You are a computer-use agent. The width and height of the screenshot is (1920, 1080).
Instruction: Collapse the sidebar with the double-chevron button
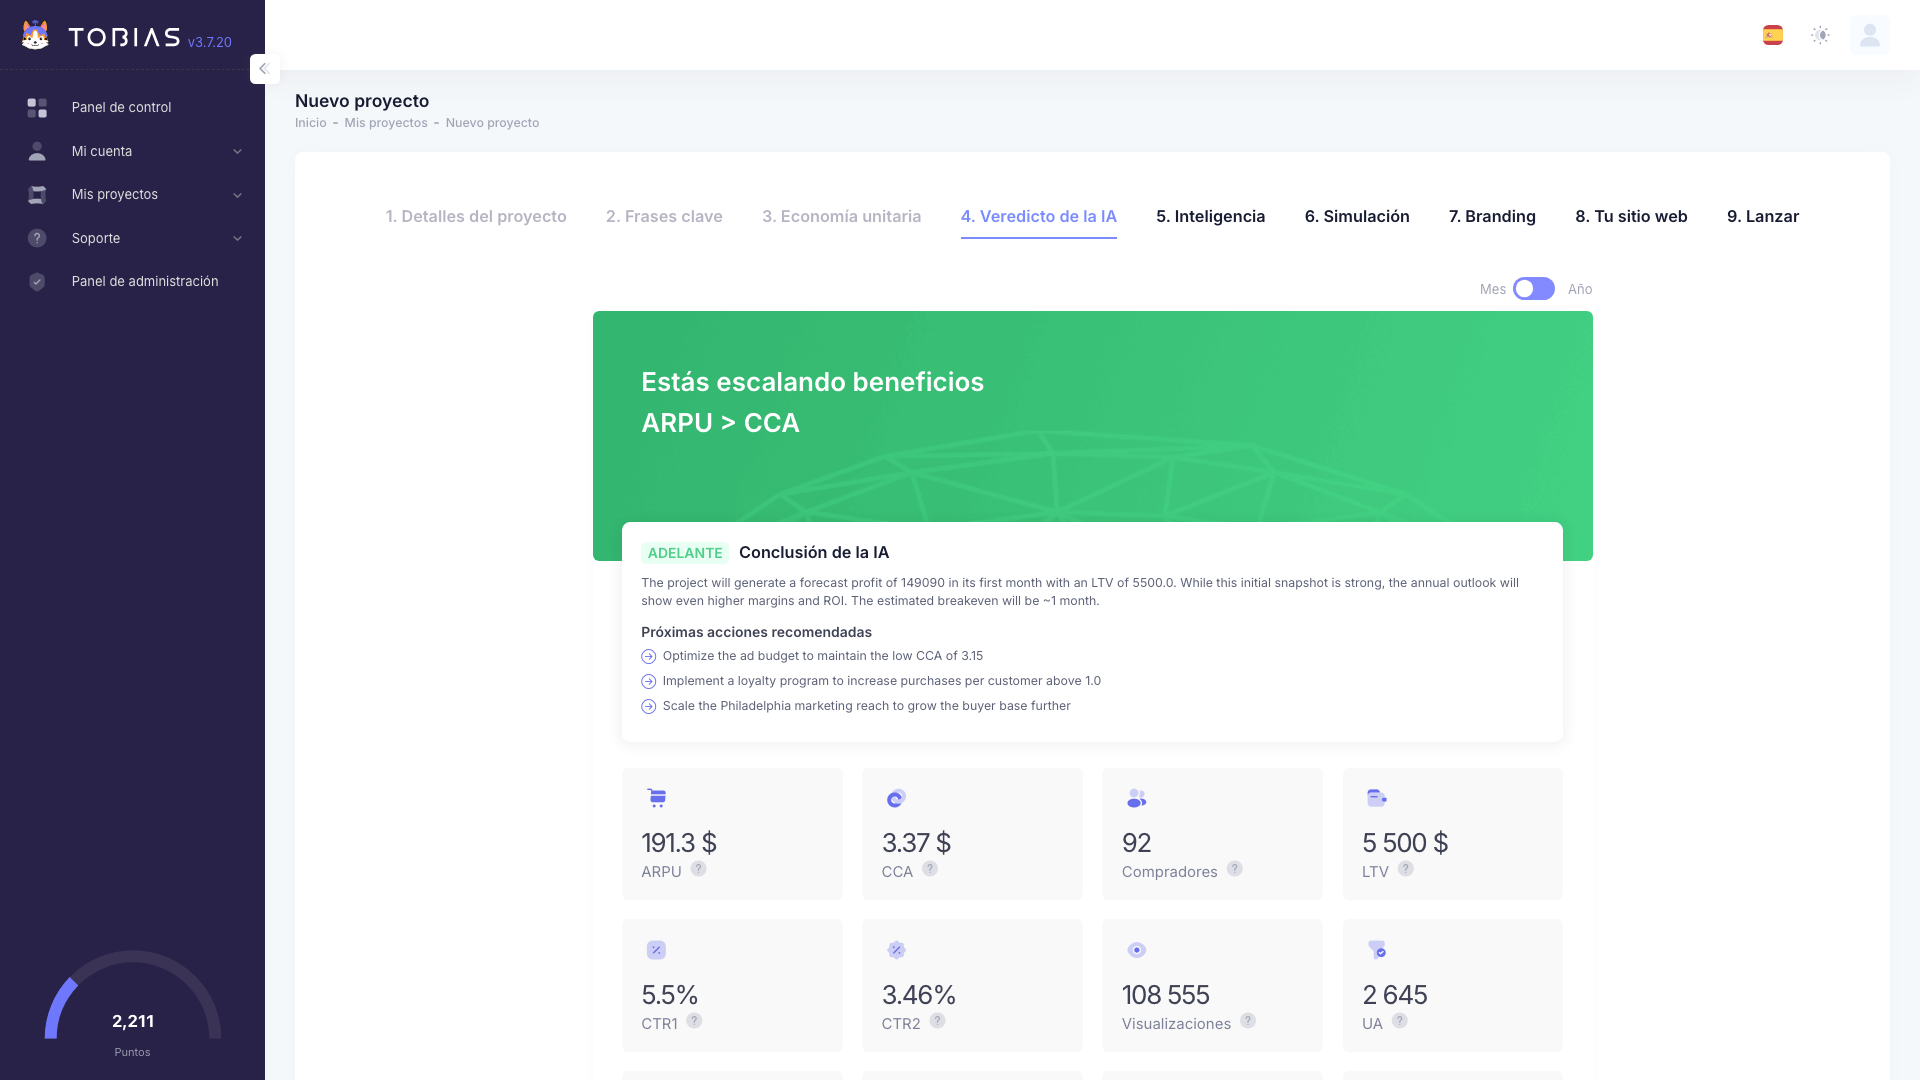click(264, 69)
